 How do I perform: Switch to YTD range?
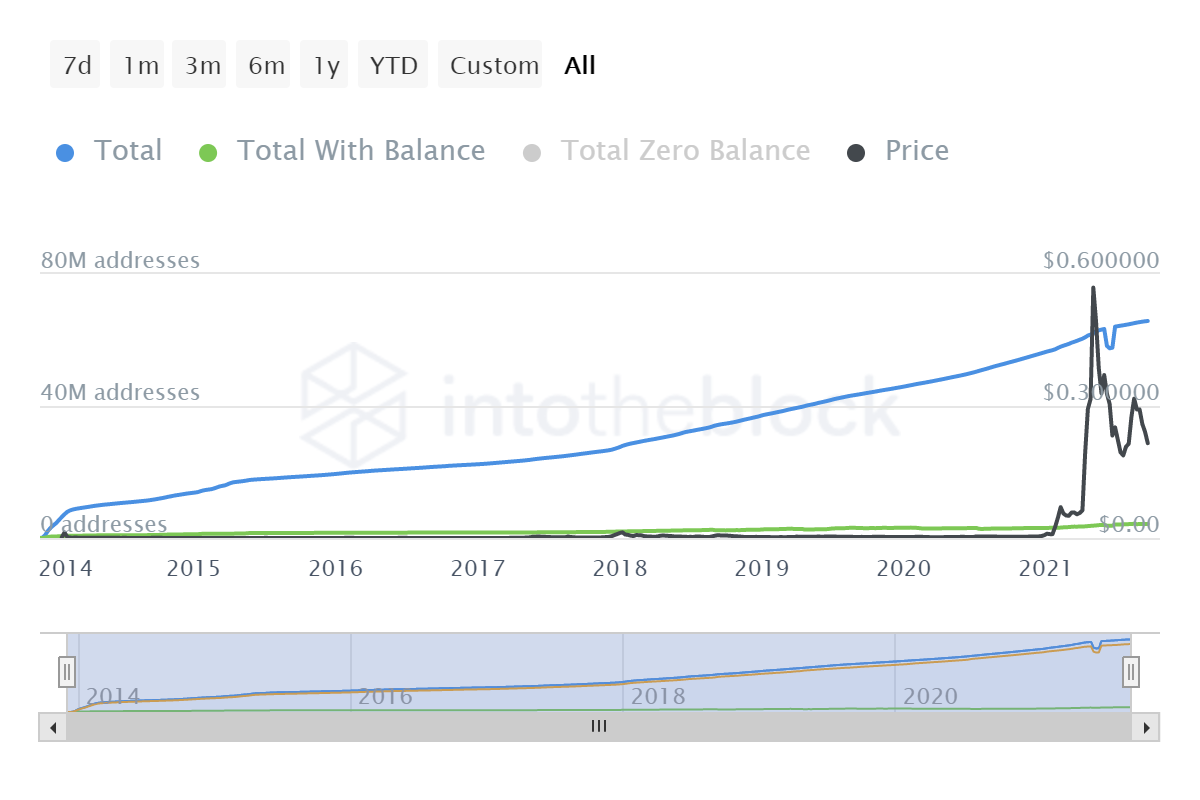[393, 66]
